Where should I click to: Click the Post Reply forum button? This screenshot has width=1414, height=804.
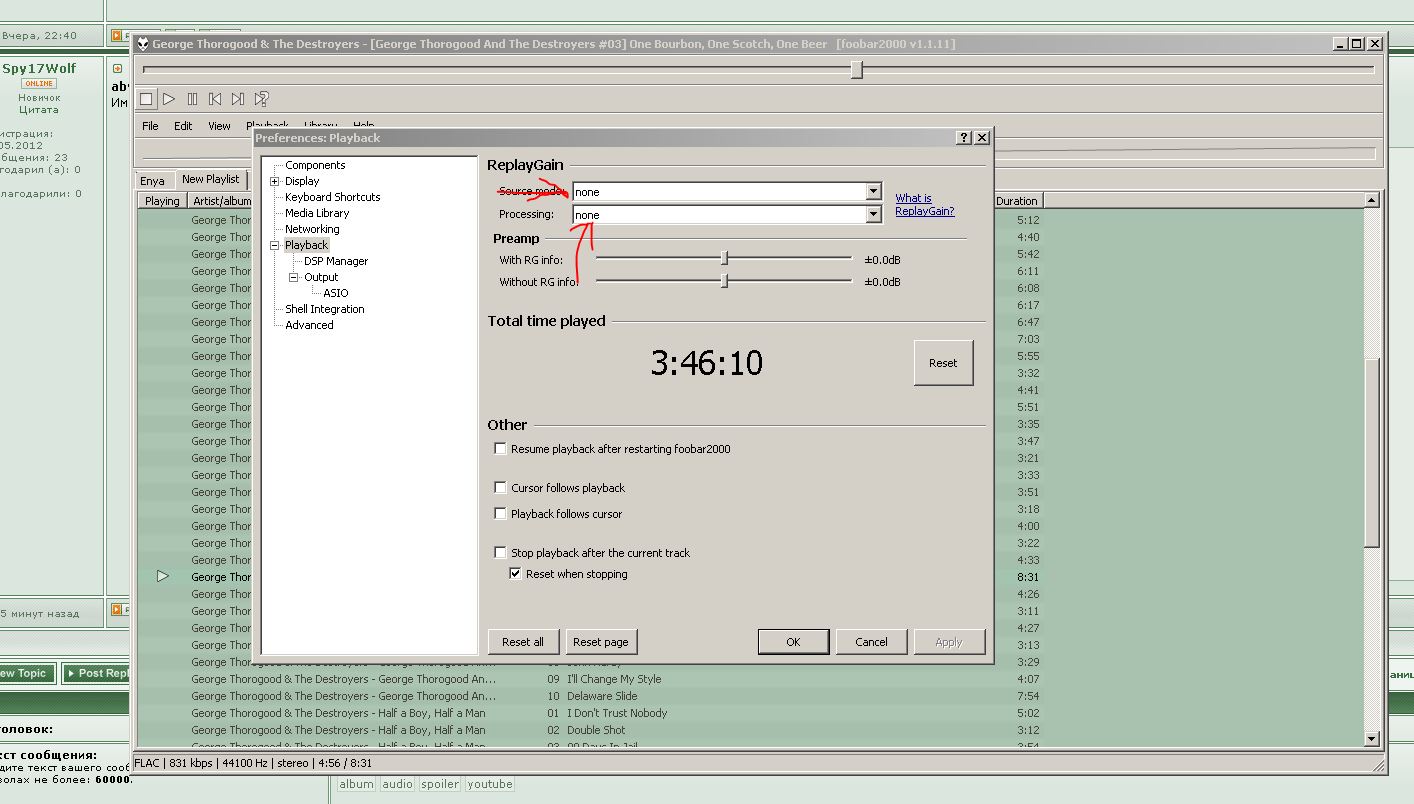(97, 673)
